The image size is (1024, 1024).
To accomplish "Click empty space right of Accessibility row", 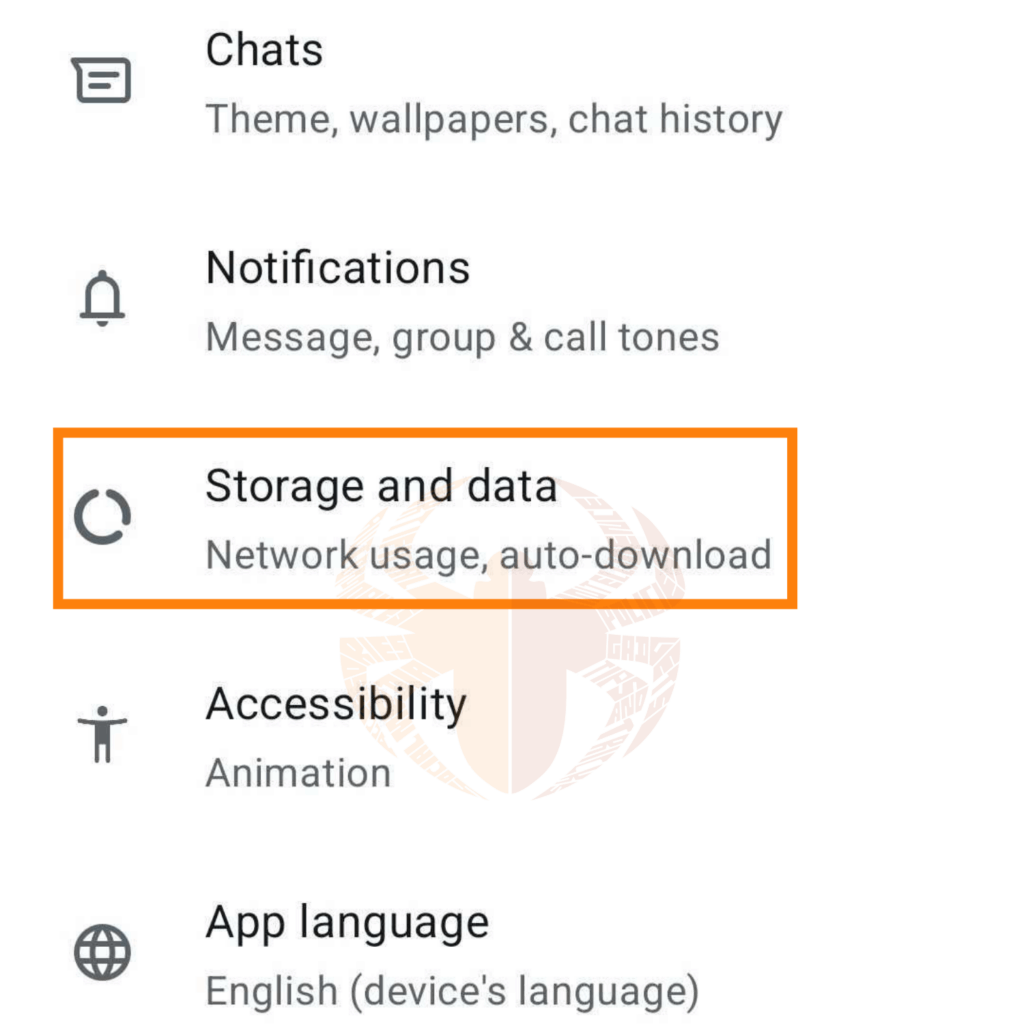I will (x=849, y=737).
